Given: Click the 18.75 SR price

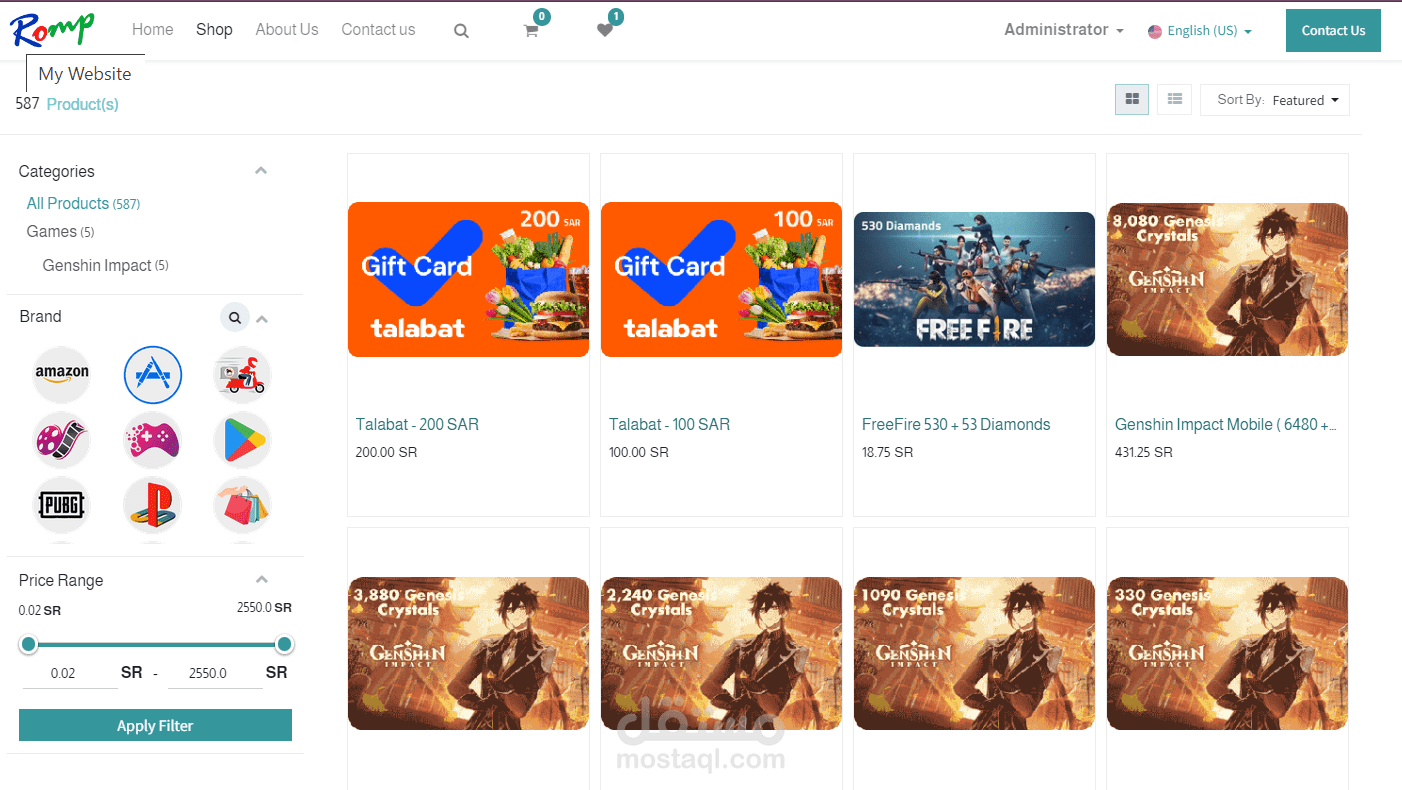Looking at the screenshot, I should pyautogui.click(x=887, y=452).
